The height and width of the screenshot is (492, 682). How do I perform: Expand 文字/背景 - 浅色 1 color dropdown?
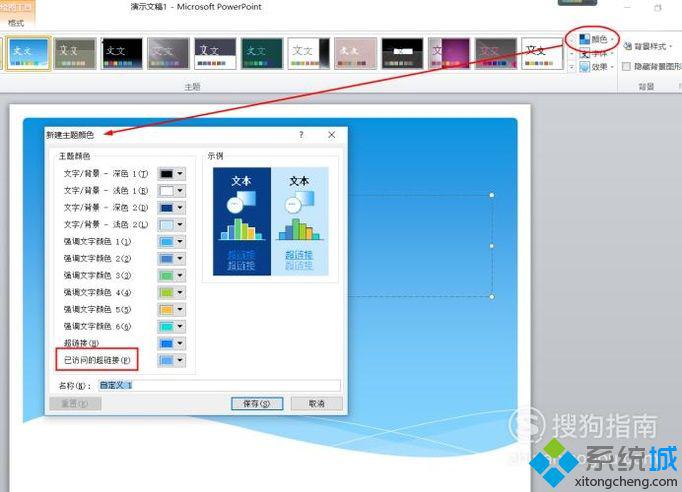click(180, 190)
